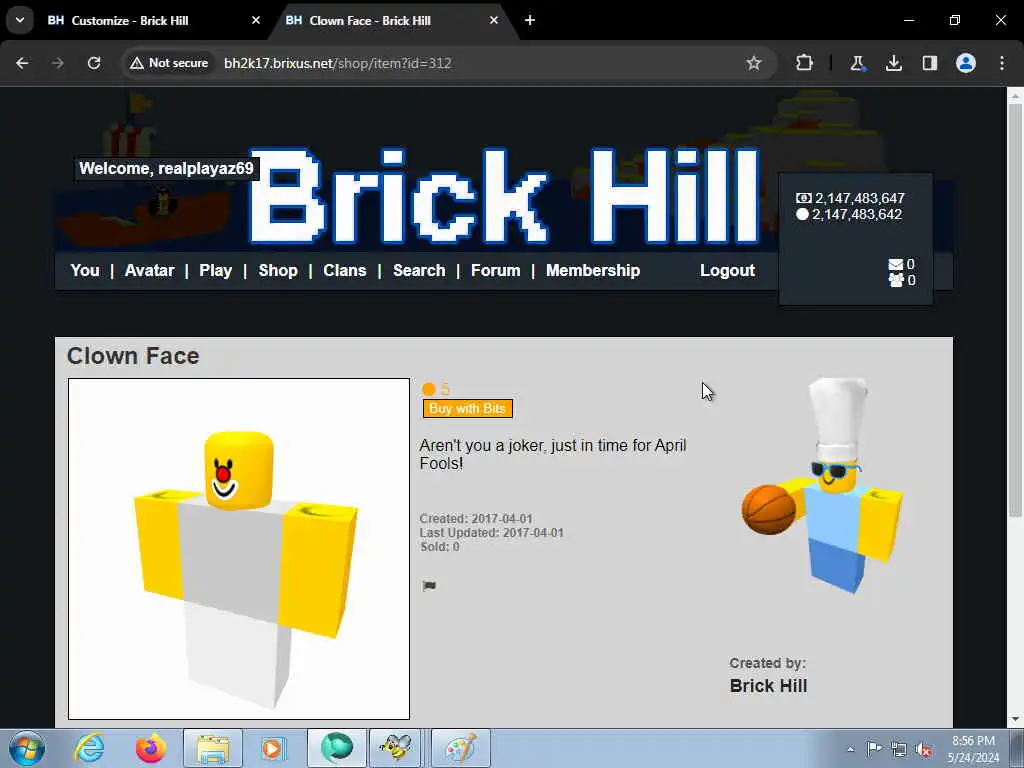Report item with the flag icon

tap(429, 586)
